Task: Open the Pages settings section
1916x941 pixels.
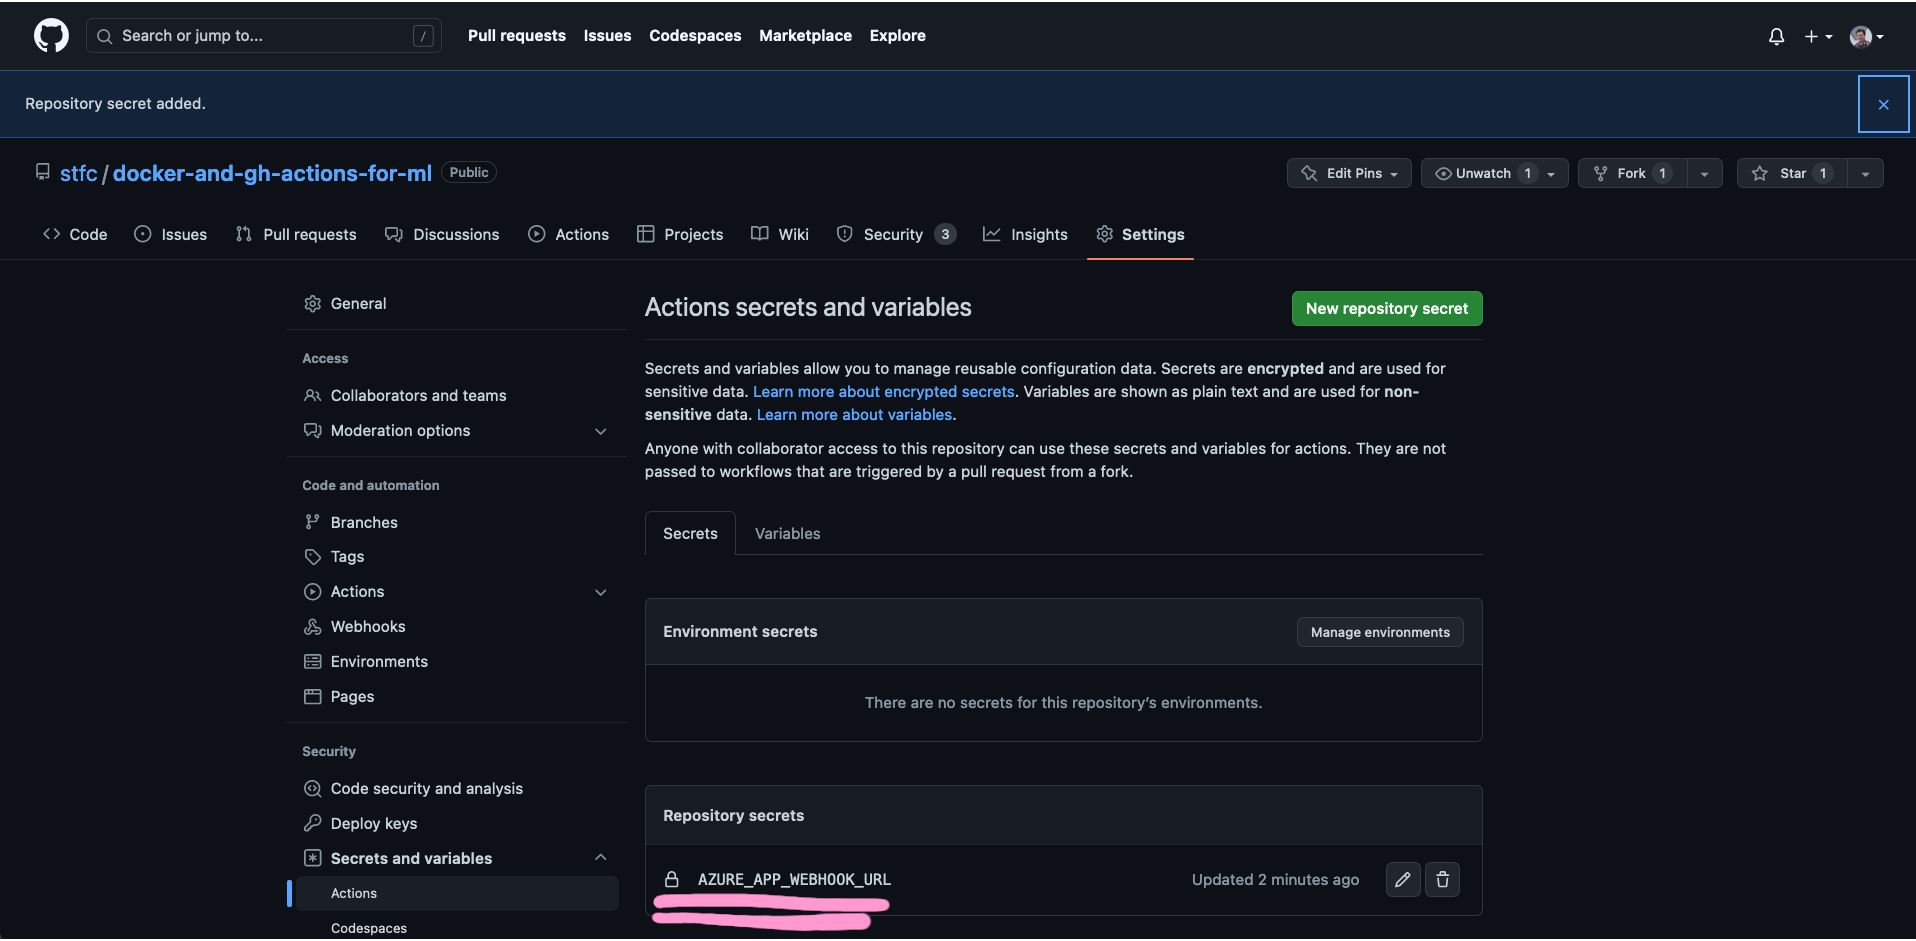Action: coord(351,696)
